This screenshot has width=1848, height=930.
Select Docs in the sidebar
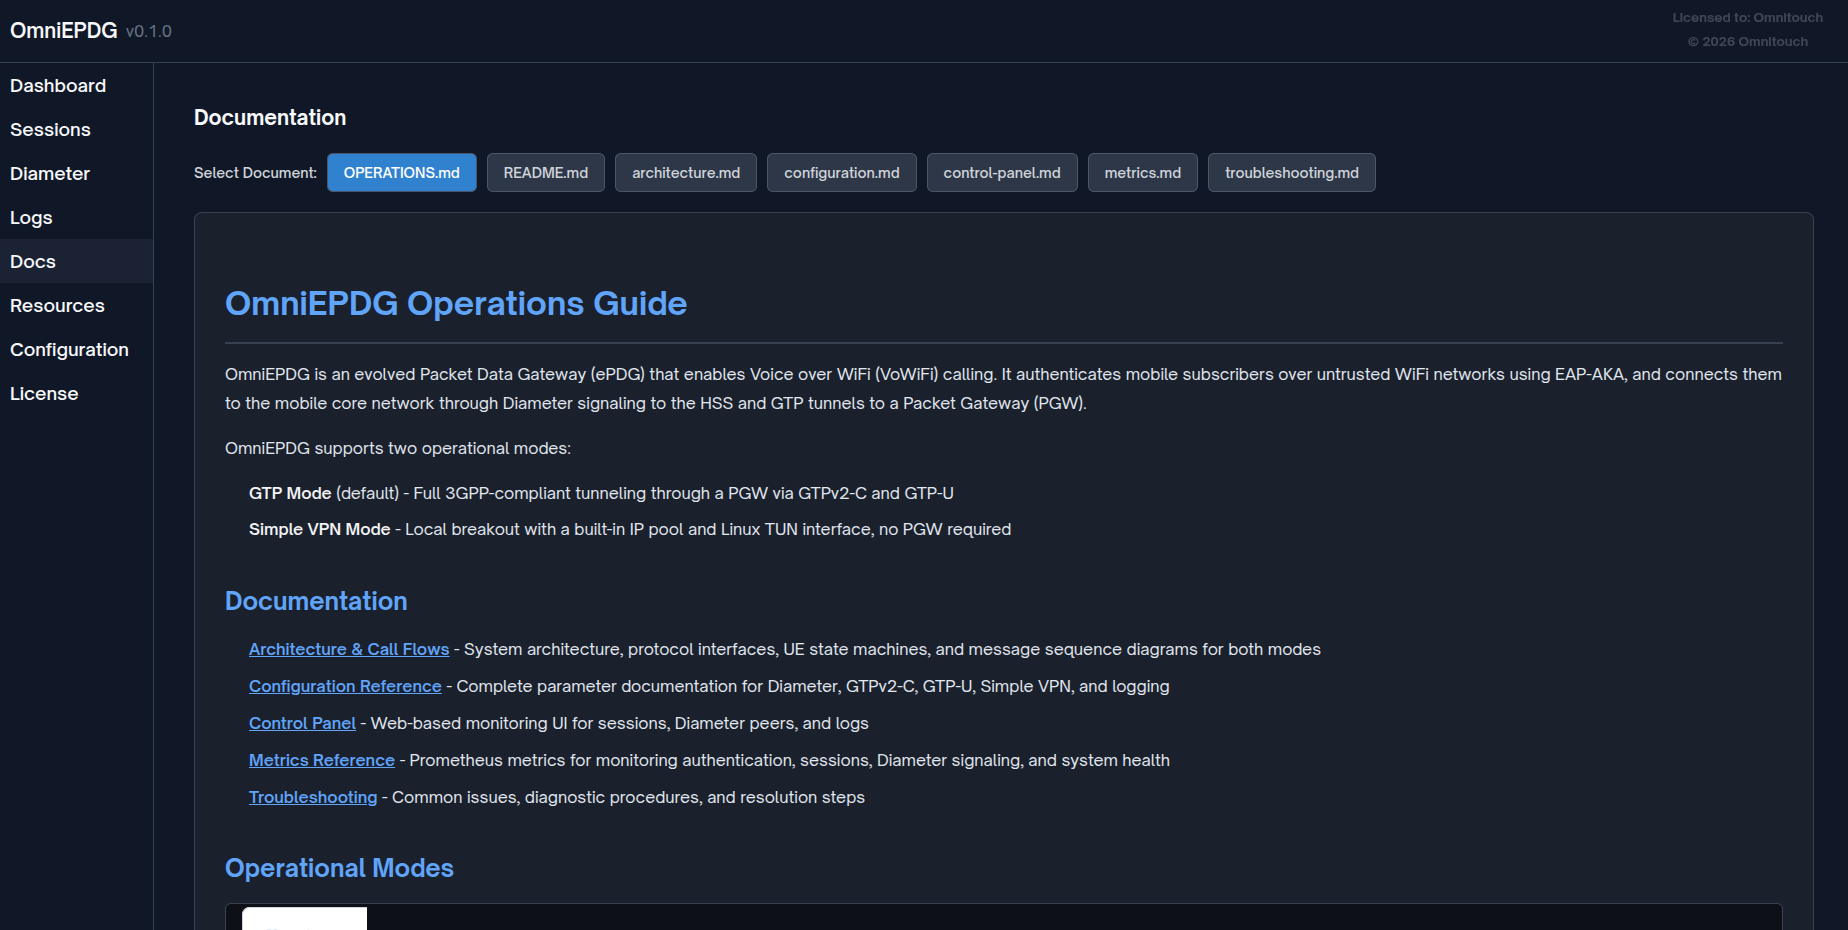[33, 262]
